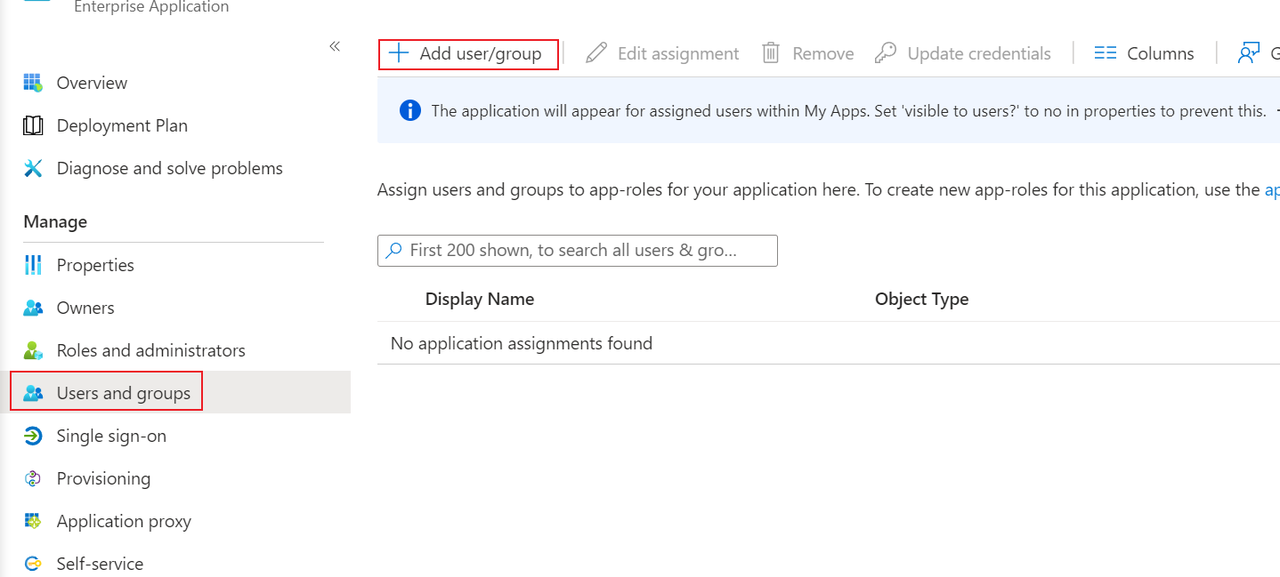Click the Diagnose and solve problems wrench icon
1280x577 pixels.
[x=33, y=168]
